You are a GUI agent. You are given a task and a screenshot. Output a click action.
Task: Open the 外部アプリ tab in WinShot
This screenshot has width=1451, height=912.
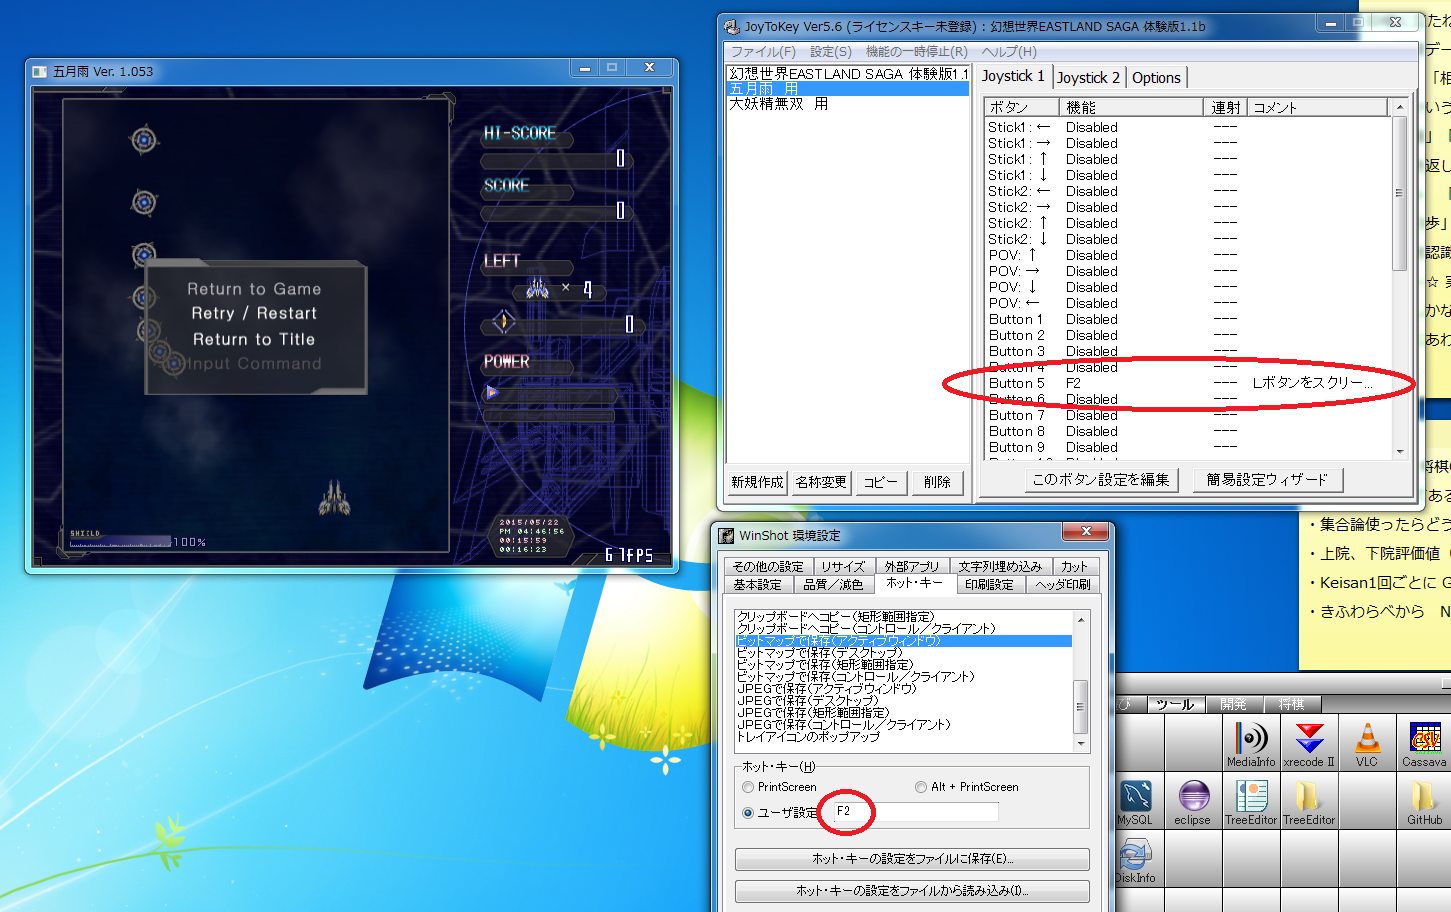click(x=912, y=566)
